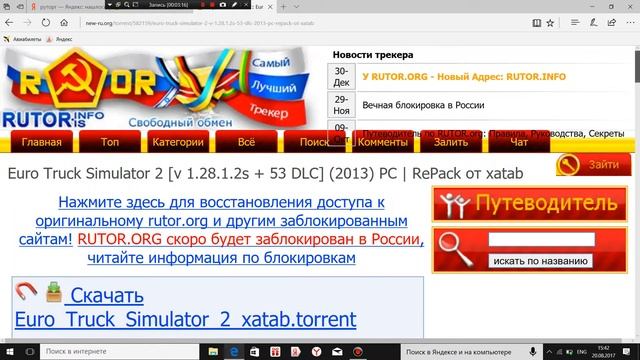Expand the recorder toolbar dropdown arrow

pyautogui.click(x=109, y=4)
